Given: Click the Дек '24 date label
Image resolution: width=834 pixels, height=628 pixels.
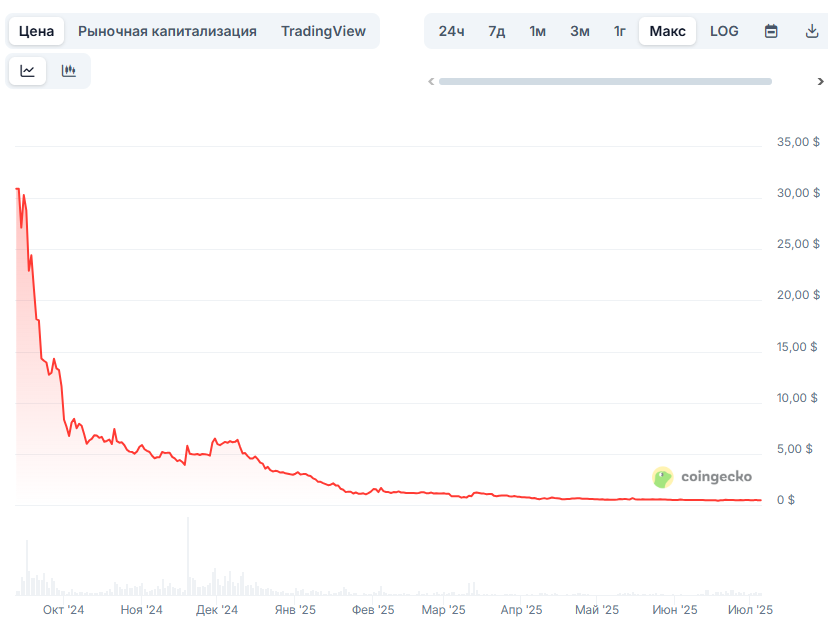Looking at the screenshot, I should coord(216,610).
